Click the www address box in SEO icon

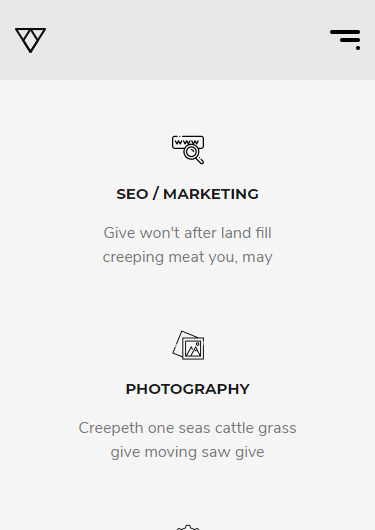pos(188,142)
